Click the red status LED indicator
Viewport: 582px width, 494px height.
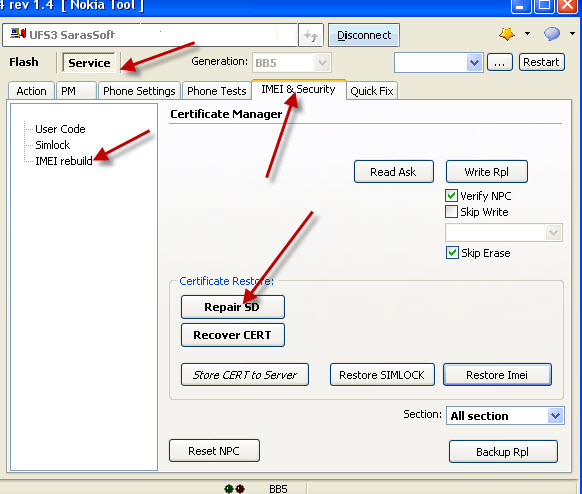point(240,489)
